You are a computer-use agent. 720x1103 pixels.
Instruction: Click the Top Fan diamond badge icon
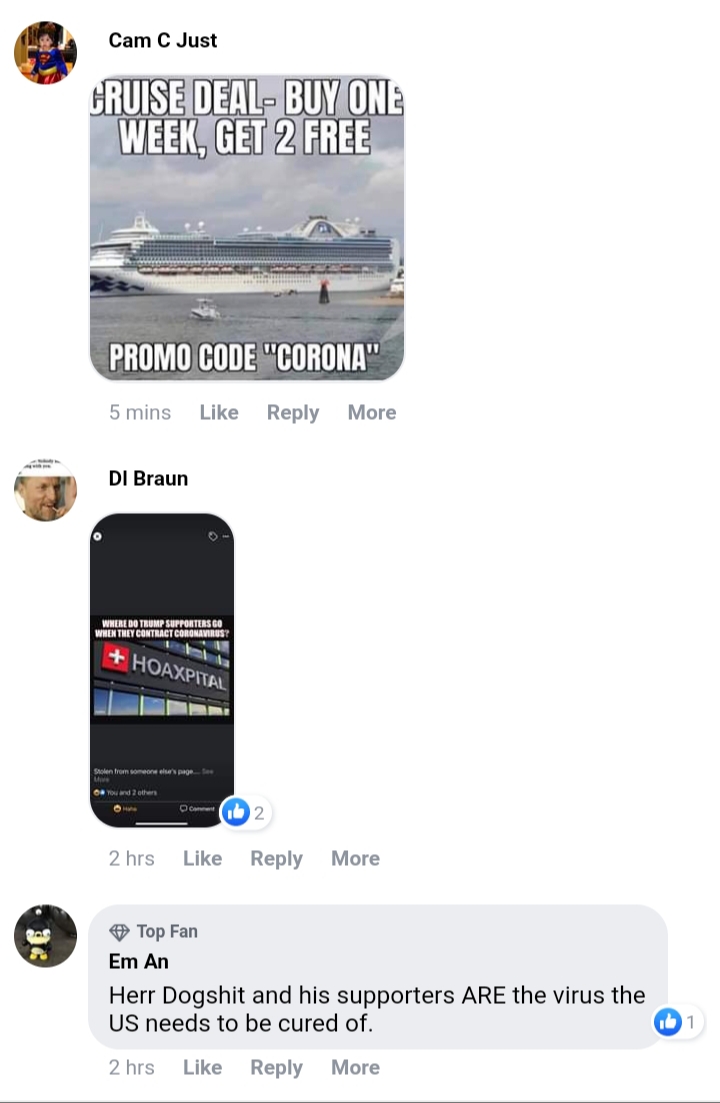(120, 932)
